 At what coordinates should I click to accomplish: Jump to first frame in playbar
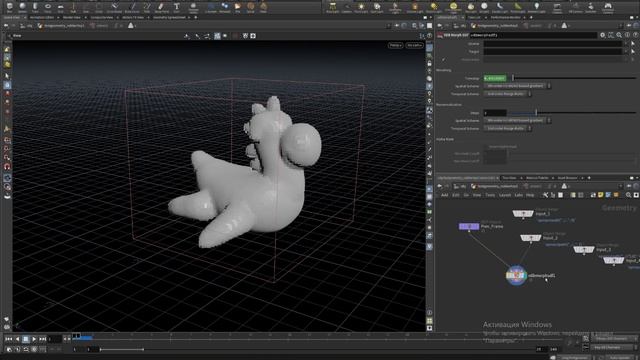[x=9, y=339]
